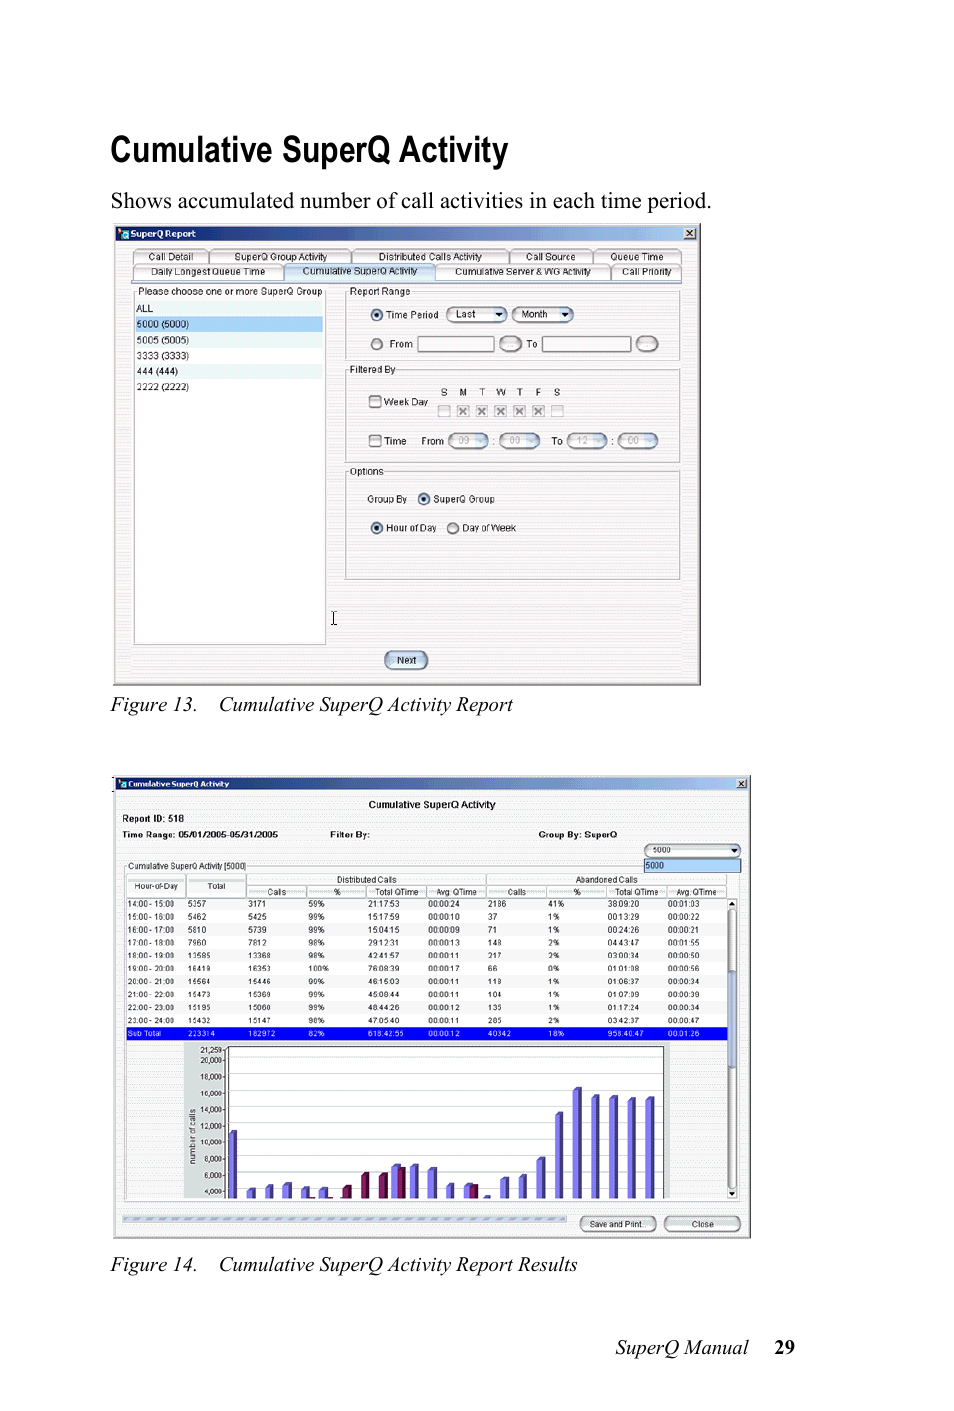Select the Day of Week option
Screen dimensions: 954x1411
pyautogui.click(x=453, y=528)
